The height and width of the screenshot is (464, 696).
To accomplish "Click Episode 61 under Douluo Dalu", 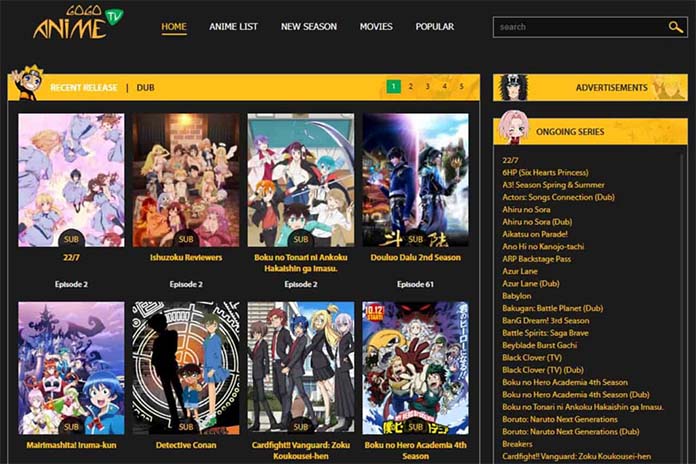I will point(415,284).
